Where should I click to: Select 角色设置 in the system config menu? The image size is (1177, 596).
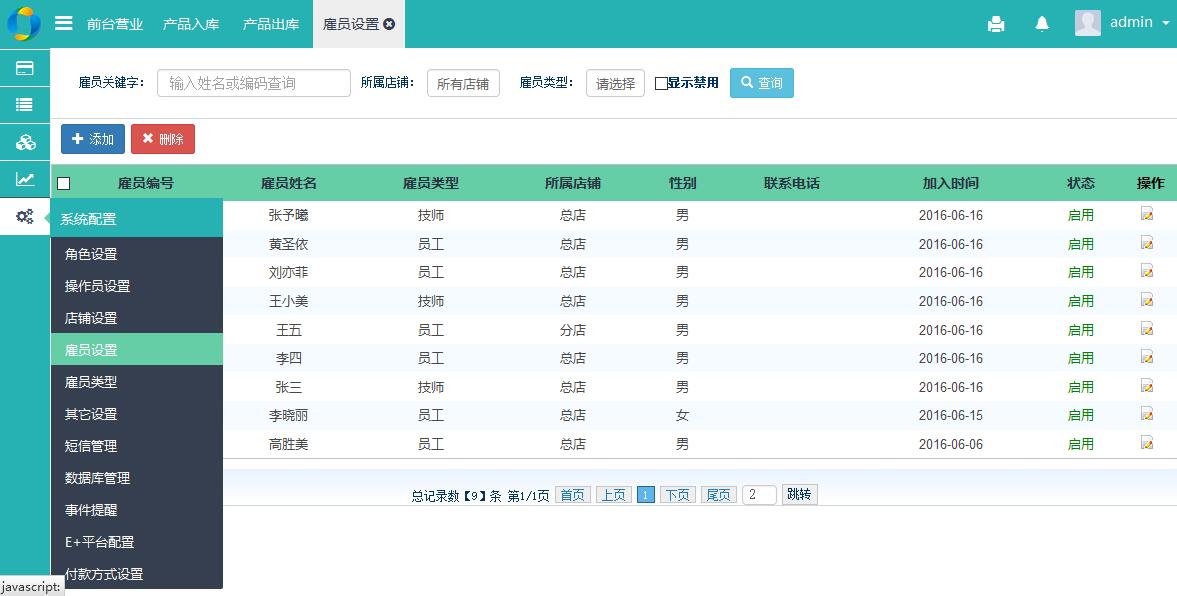coord(92,254)
